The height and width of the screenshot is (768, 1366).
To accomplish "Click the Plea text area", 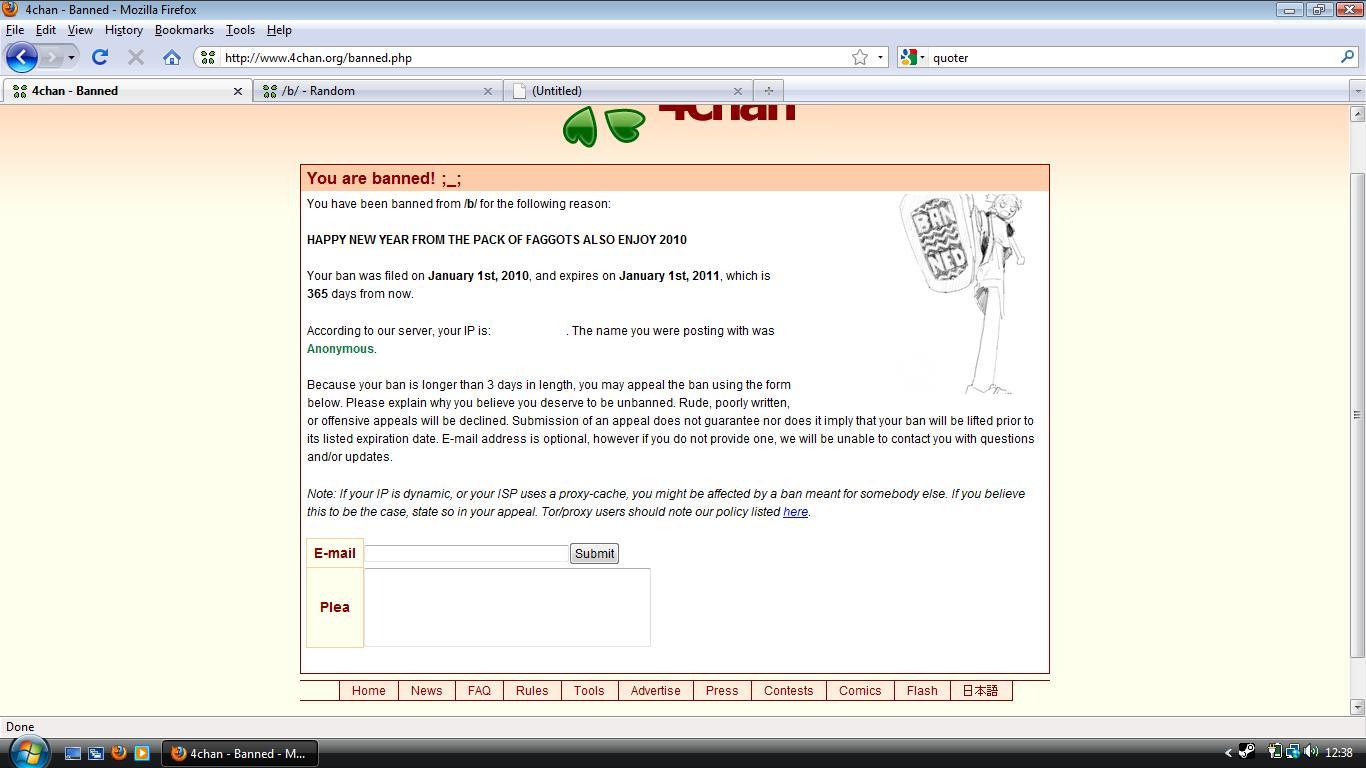I will [x=507, y=607].
